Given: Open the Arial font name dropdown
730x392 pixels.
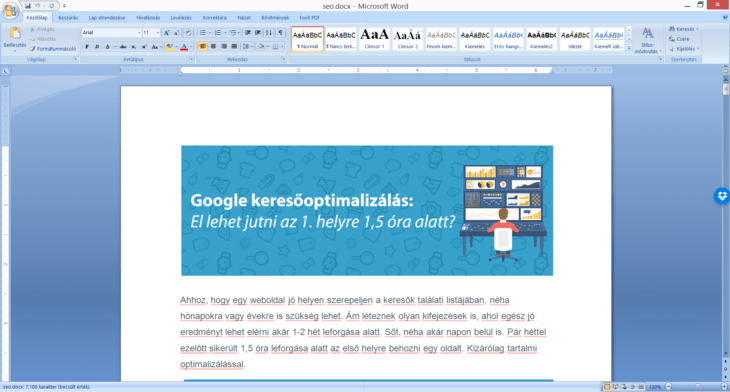Looking at the screenshot, I should click(139, 33).
